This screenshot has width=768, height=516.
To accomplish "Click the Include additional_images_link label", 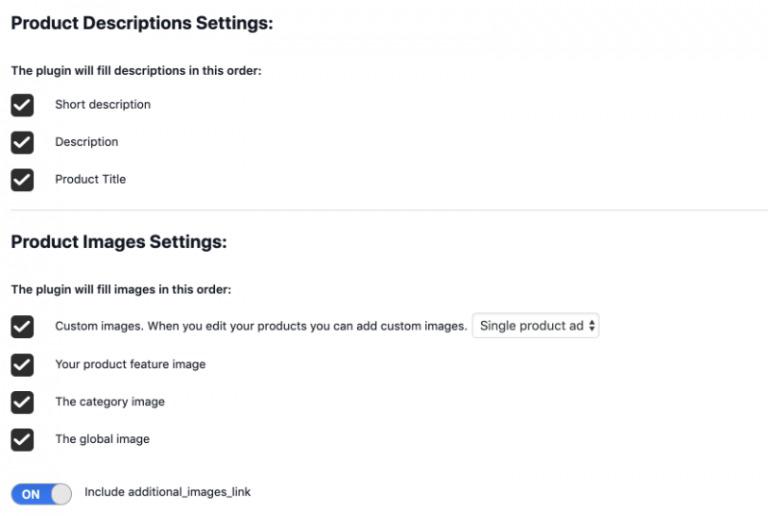I will [x=167, y=493].
